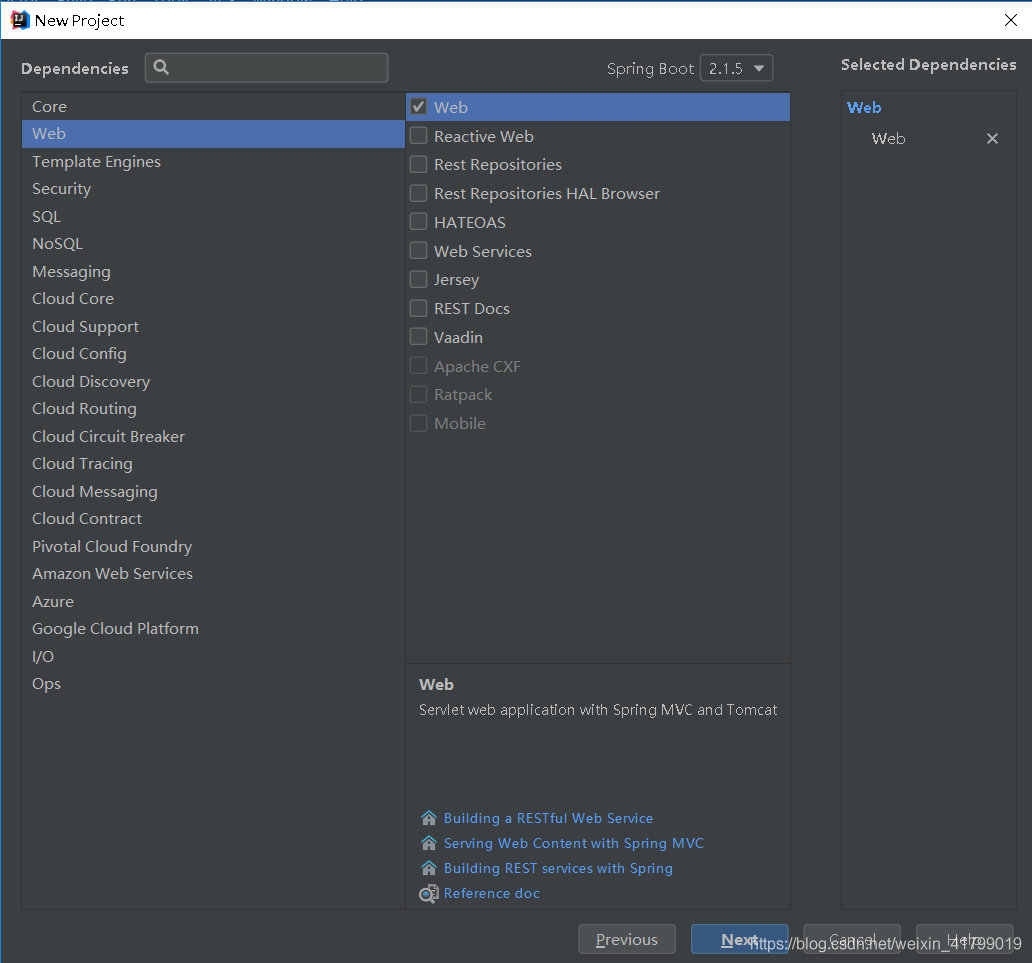Select the Template Engines category
The height and width of the screenshot is (963, 1032).
tap(213, 161)
